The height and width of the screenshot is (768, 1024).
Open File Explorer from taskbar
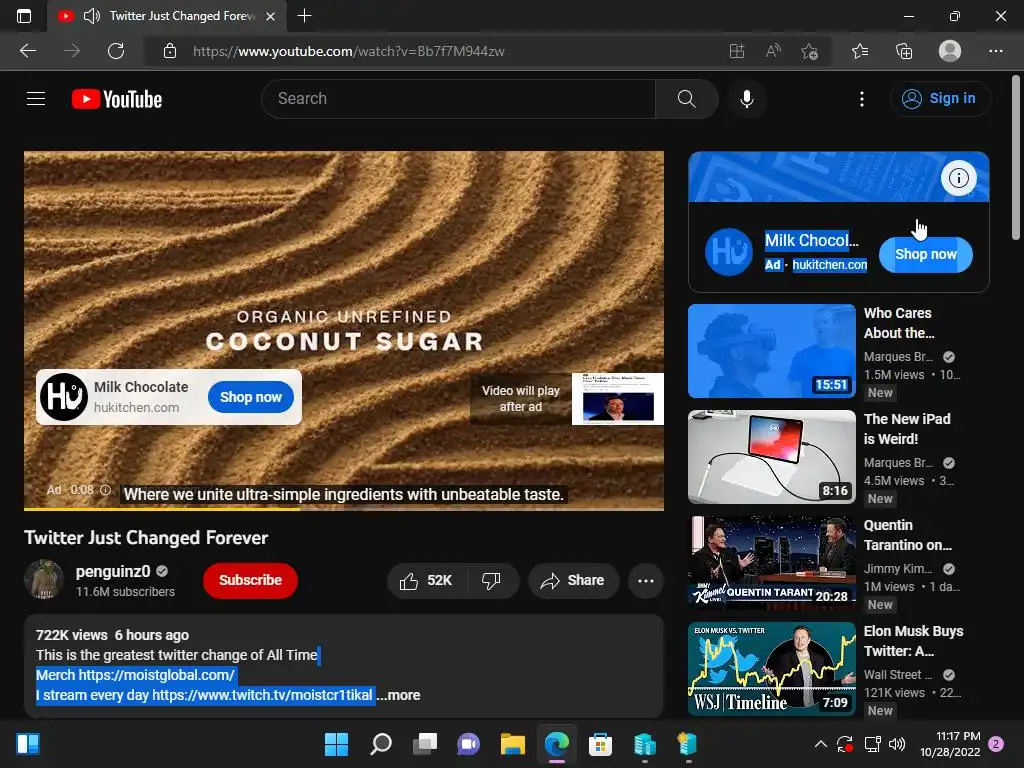click(513, 744)
